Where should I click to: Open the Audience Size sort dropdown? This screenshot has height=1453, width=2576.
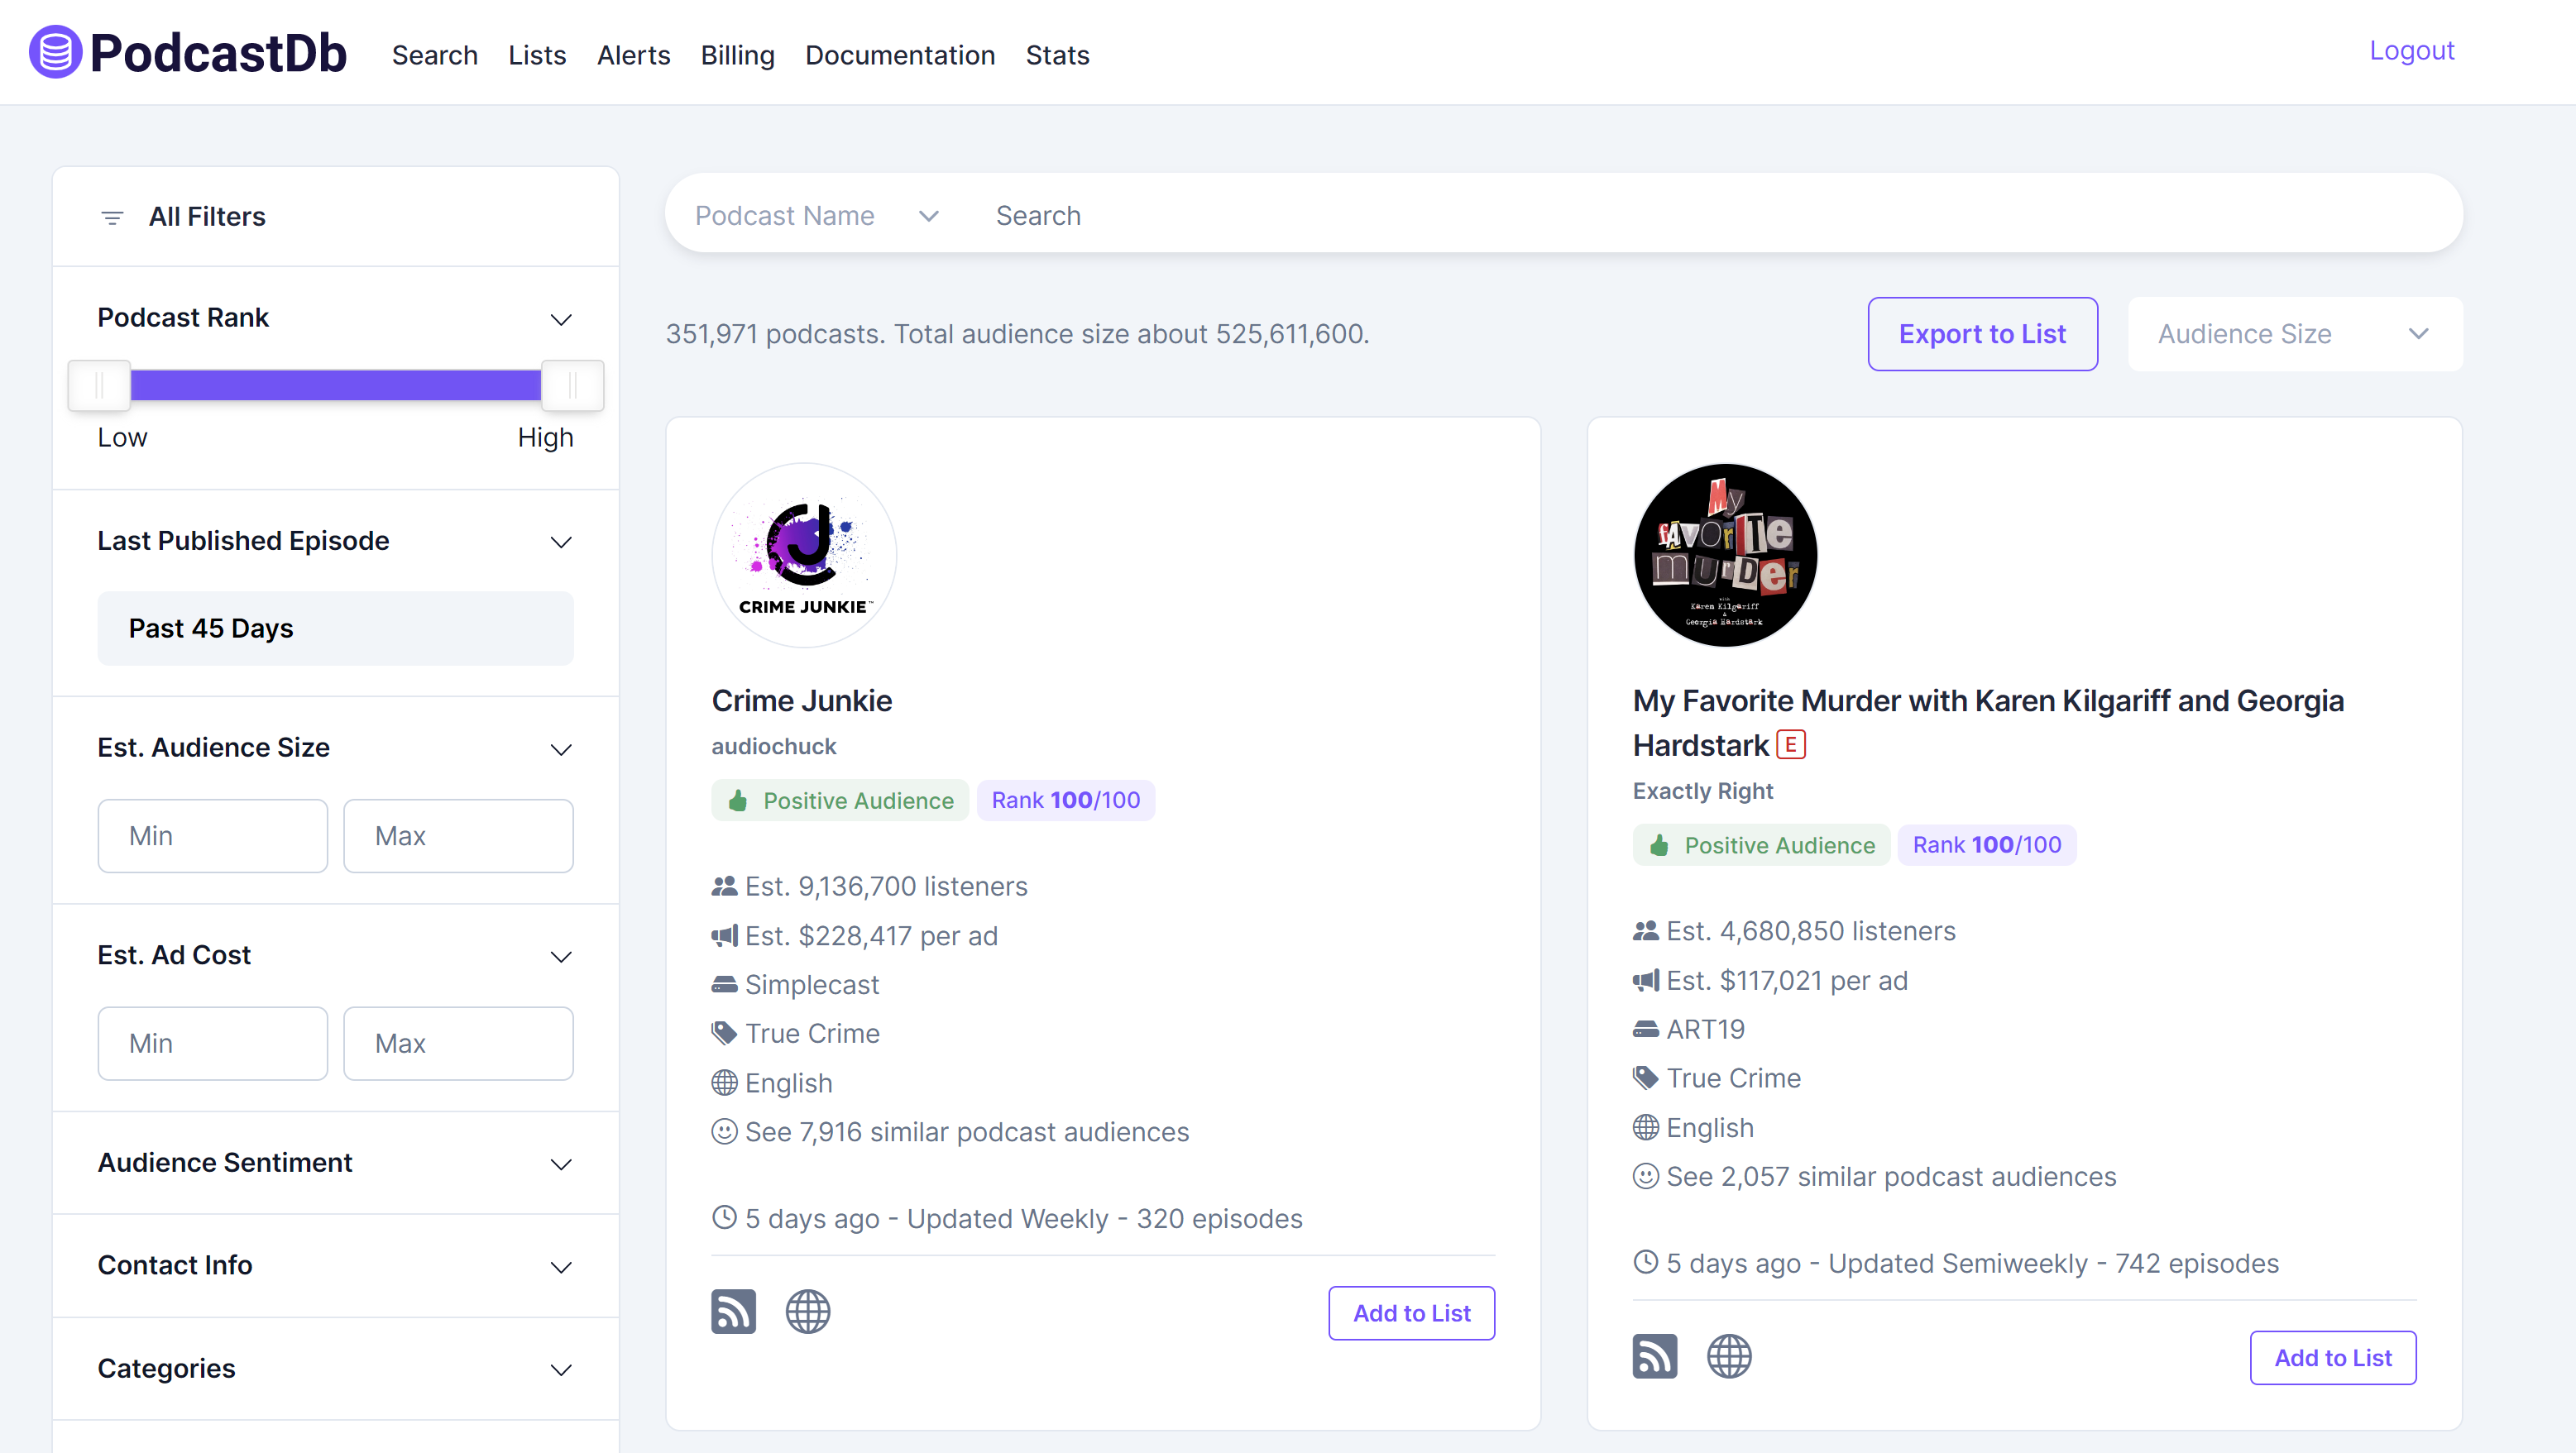[x=2294, y=334]
